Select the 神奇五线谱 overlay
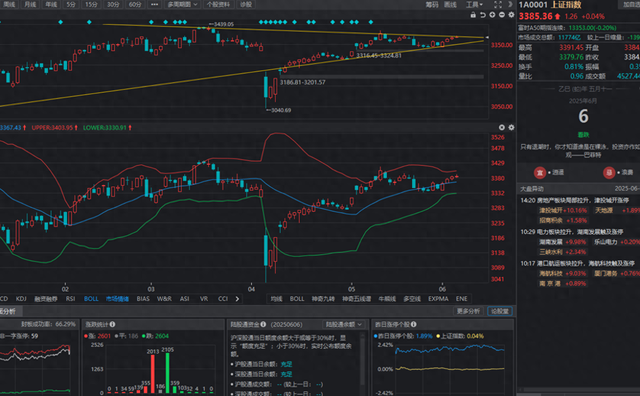The height and width of the screenshot is (396, 640). pos(357,299)
